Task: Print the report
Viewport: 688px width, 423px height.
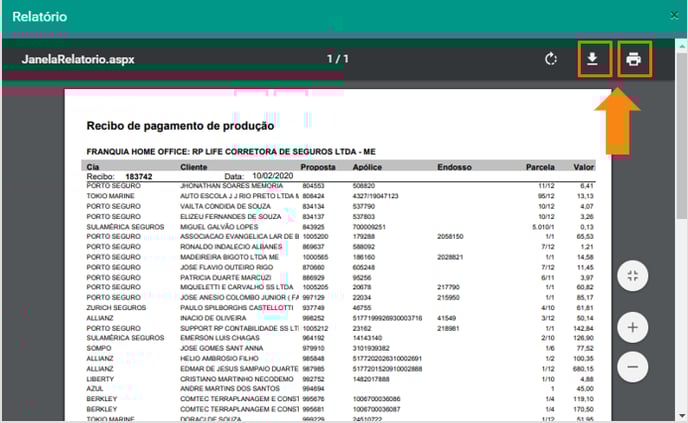Action: pos(633,59)
